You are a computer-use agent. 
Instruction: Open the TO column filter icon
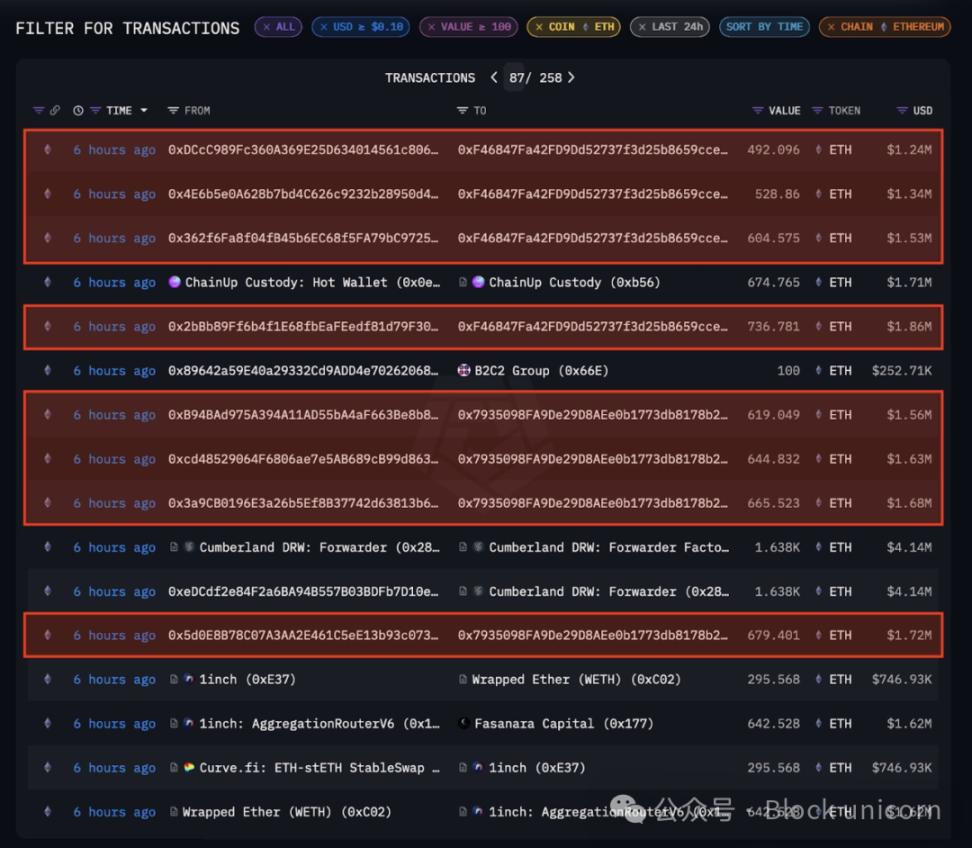(462, 110)
